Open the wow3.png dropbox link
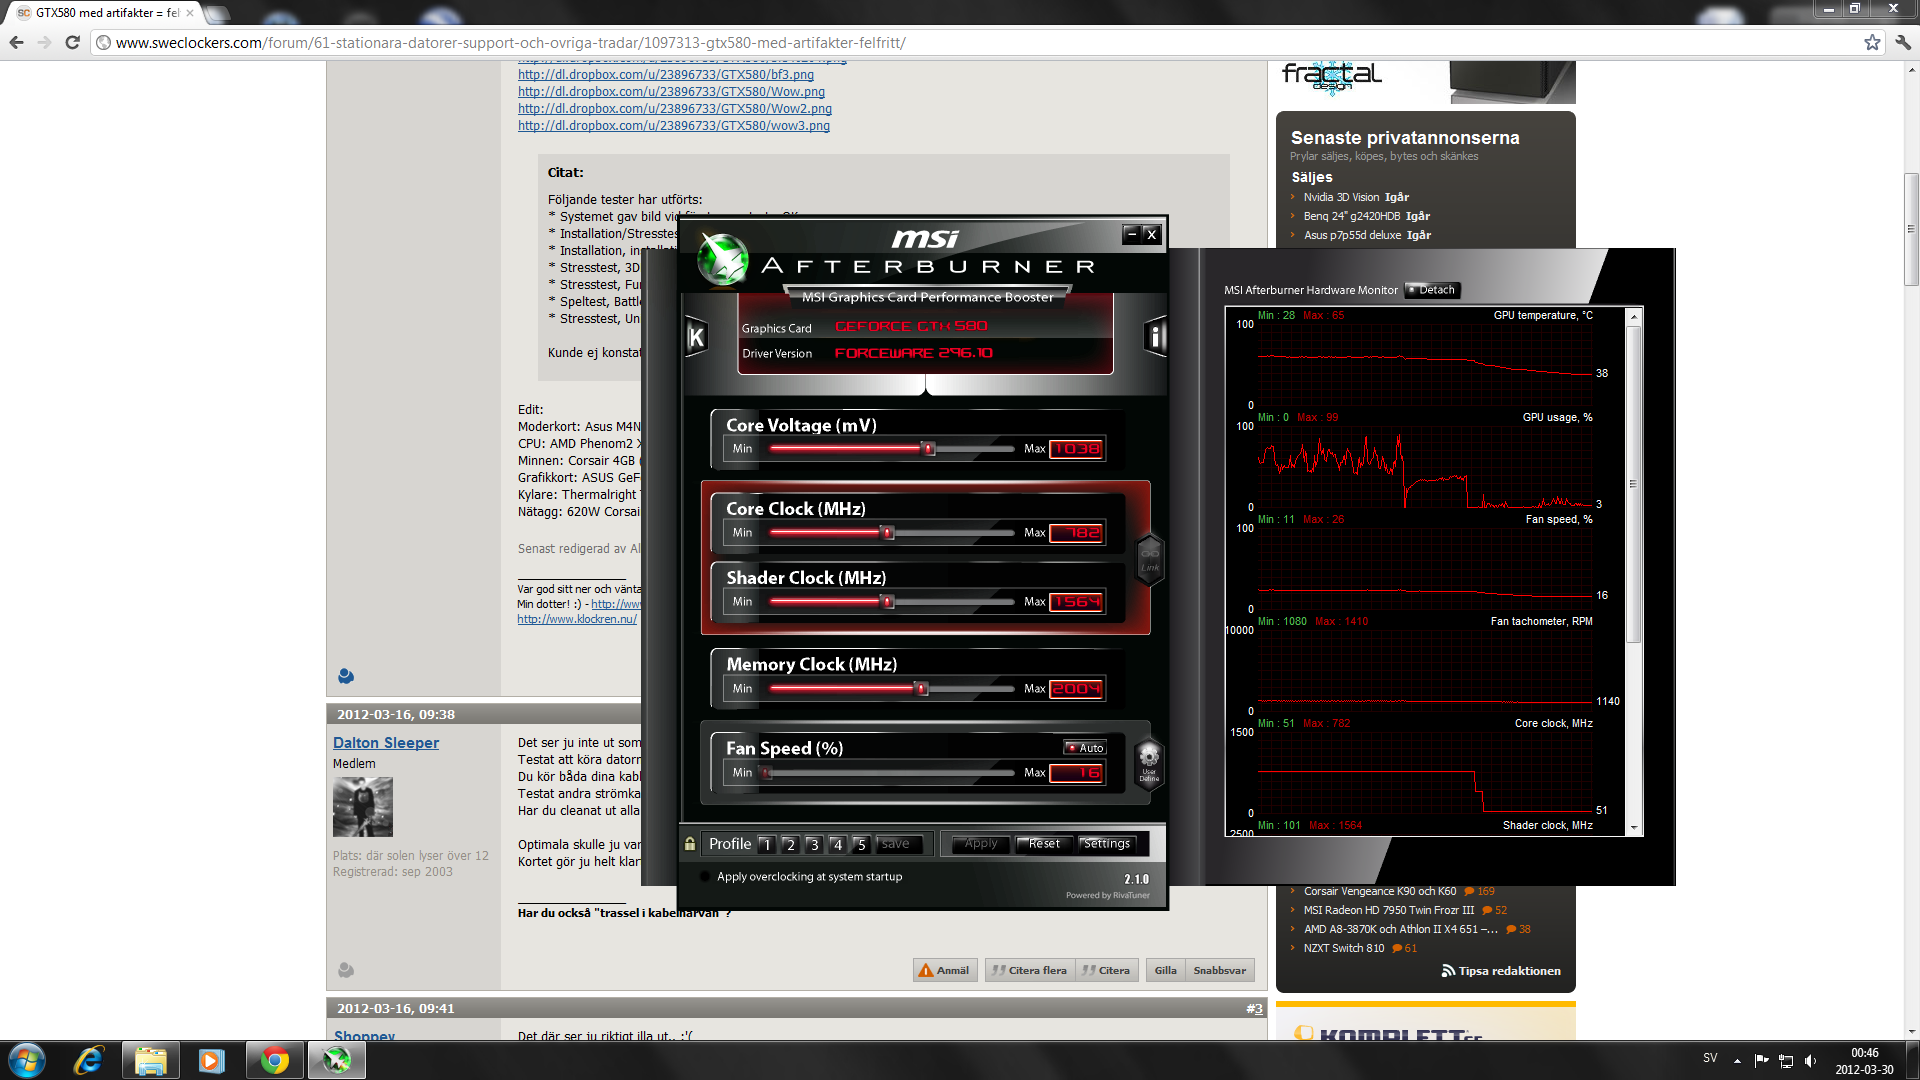Image resolution: width=1920 pixels, height=1080 pixels. pyautogui.click(x=673, y=126)
